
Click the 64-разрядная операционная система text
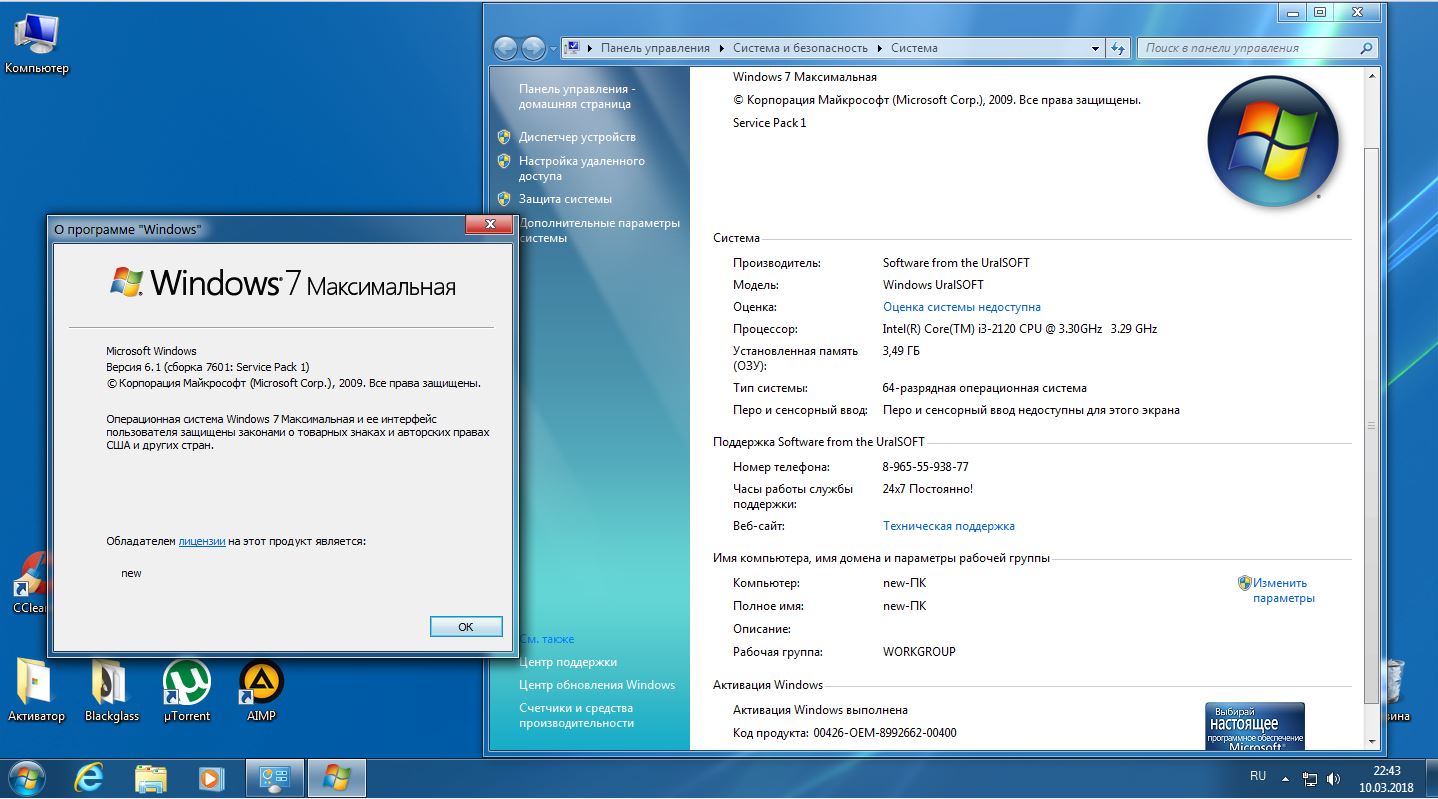point(985,388)
